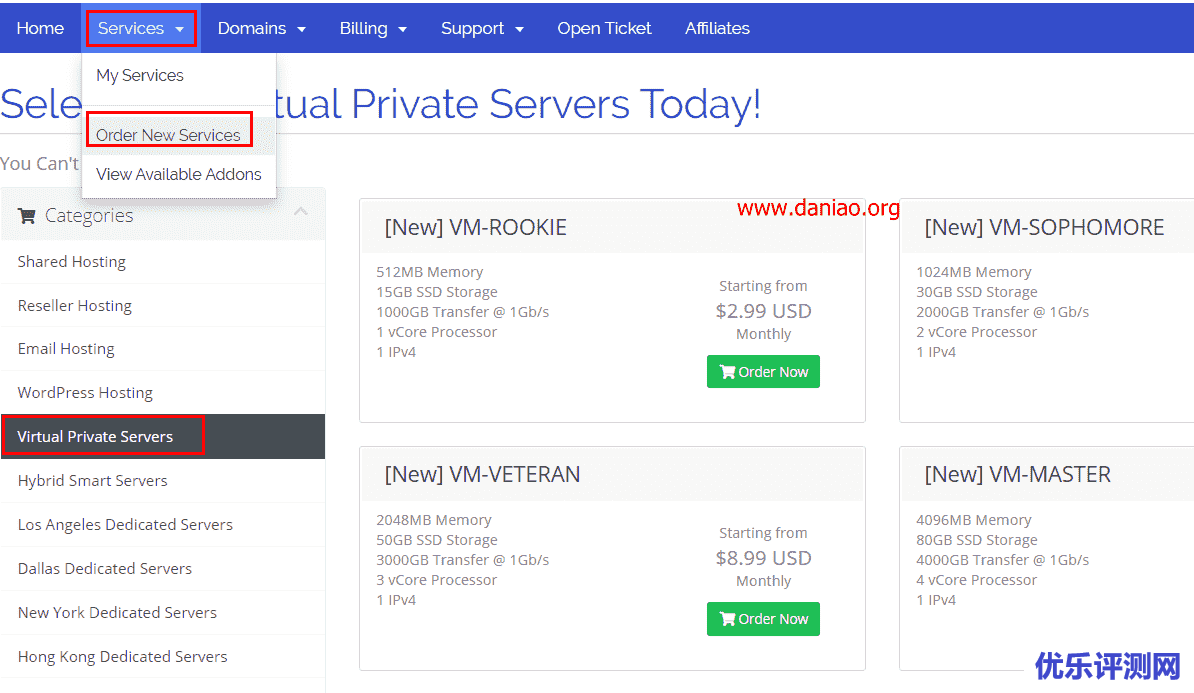
Task: Collapse the Categories panel using chevron
Action: click(301, 213)
